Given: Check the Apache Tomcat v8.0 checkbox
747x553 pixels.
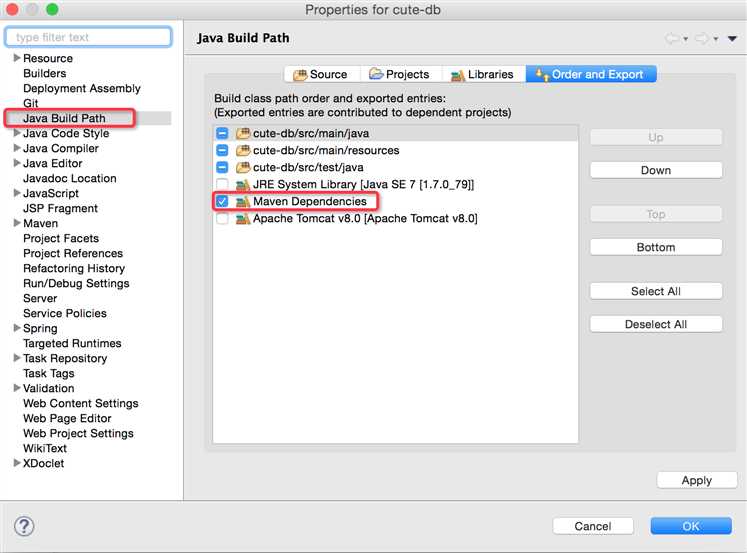Looking at the screenshot, I should click(222, 219).
